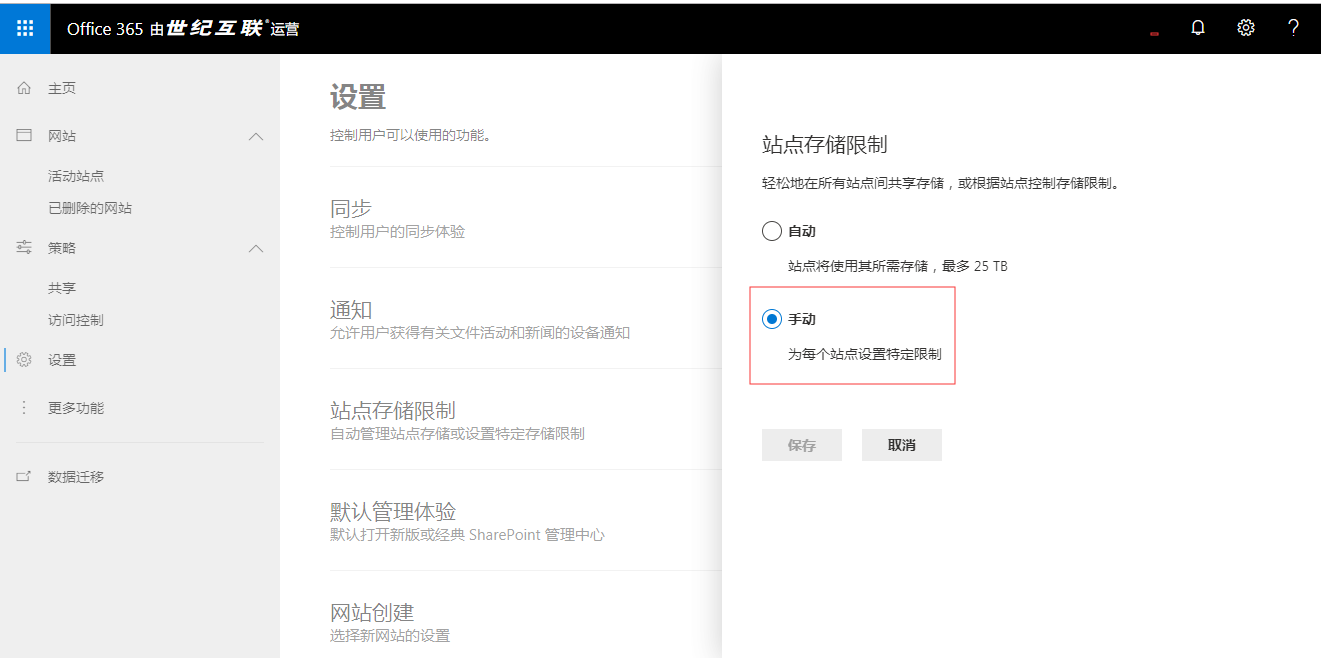The height and width of the screenshot is (658, 1321).
Task: Click the 保存 button
Action: [x=801, y=445]
